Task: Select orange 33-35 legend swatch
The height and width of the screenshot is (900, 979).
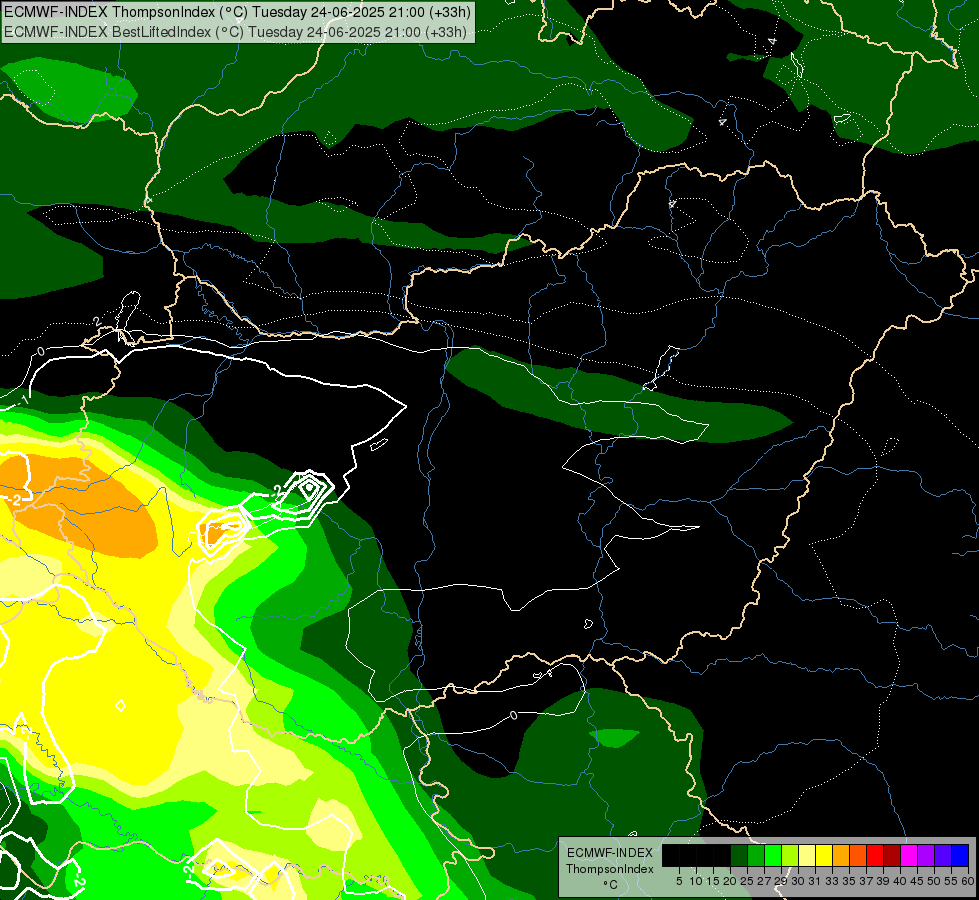Action: 841,855
